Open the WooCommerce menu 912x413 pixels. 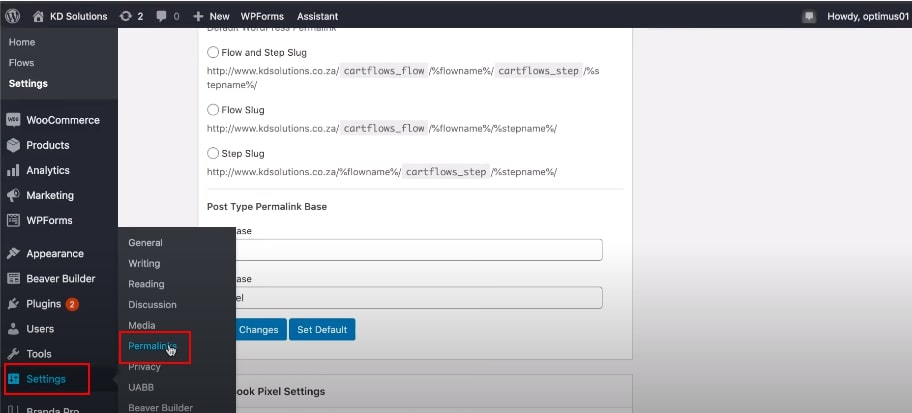[63, 120]
